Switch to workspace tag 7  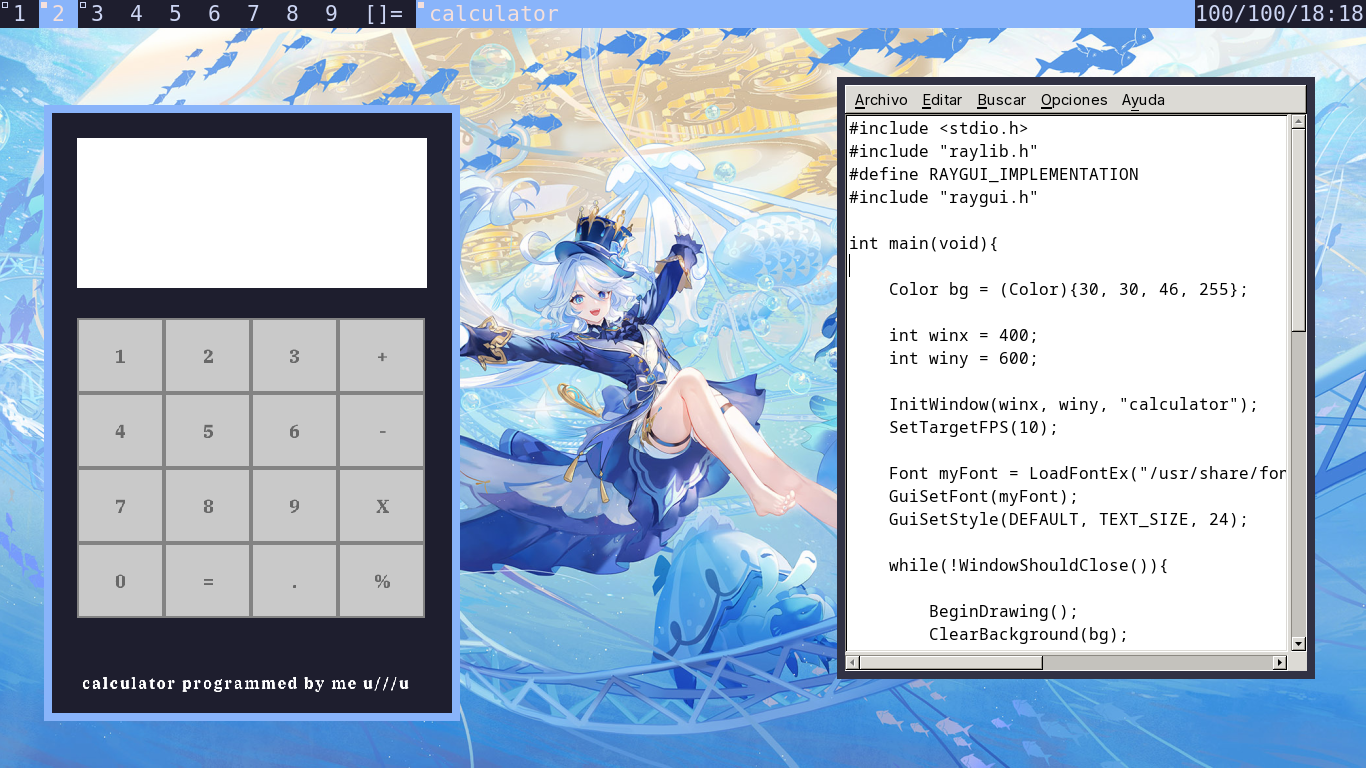253,14
